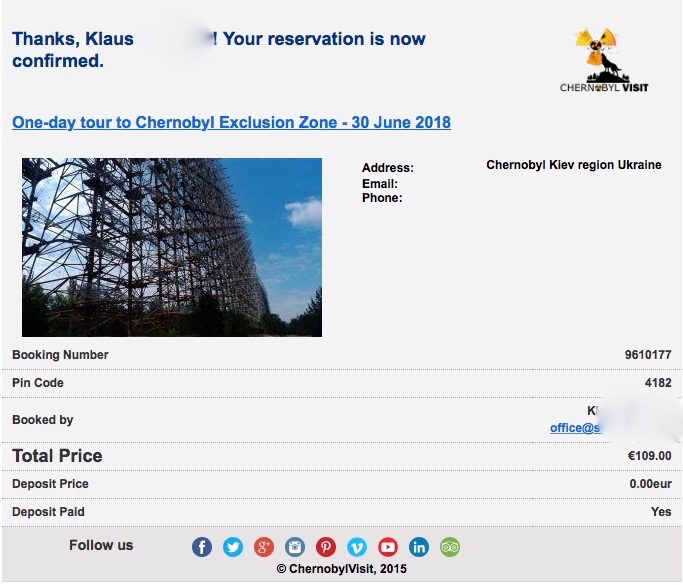Click the Chernobyl Kiev region Ukraine address

coord(573,165)
